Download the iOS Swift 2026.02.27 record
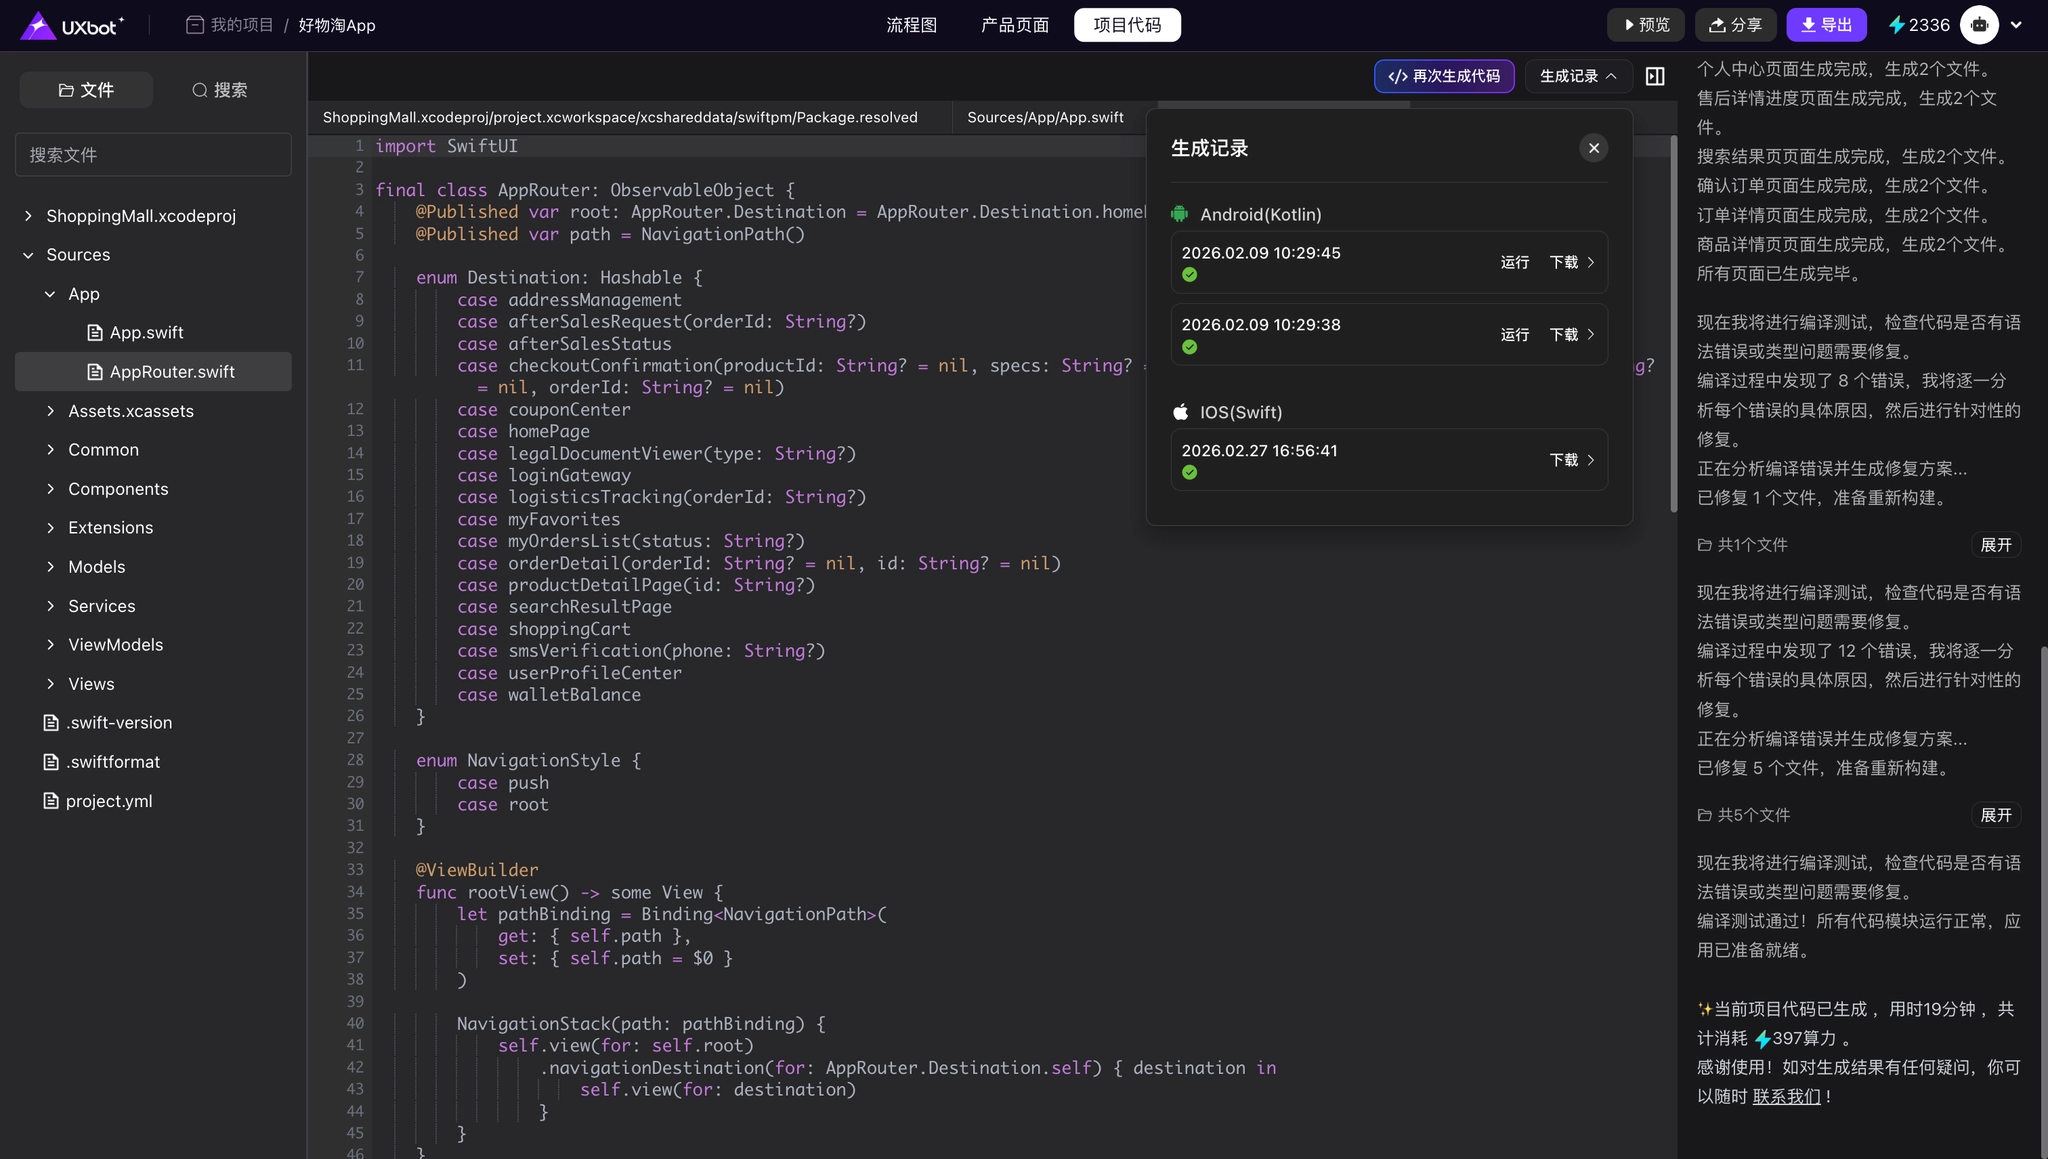2048x1159 pixels. [x=1564, y=460]
